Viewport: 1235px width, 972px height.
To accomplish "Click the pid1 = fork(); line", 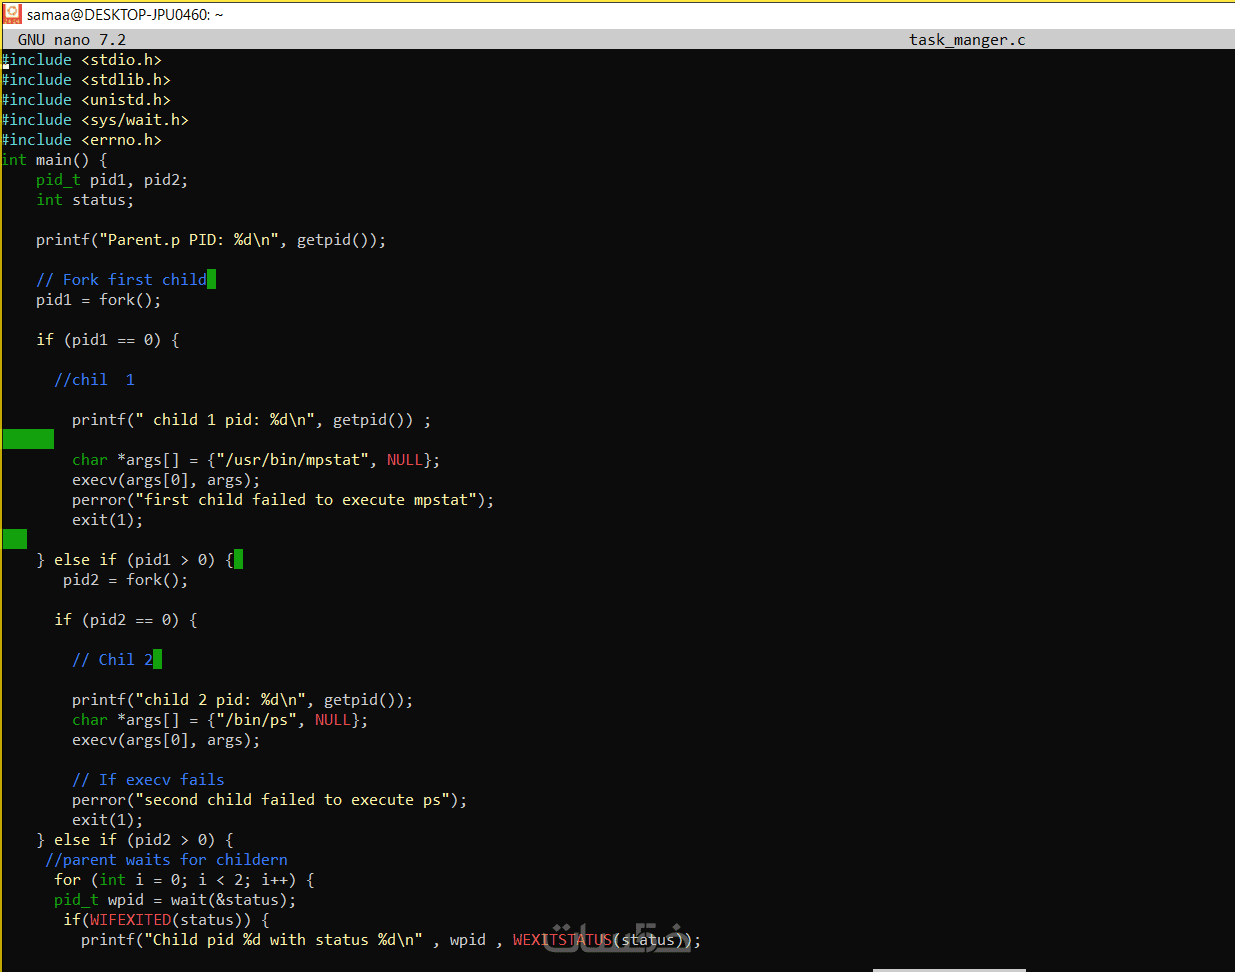I will [98, 300].
